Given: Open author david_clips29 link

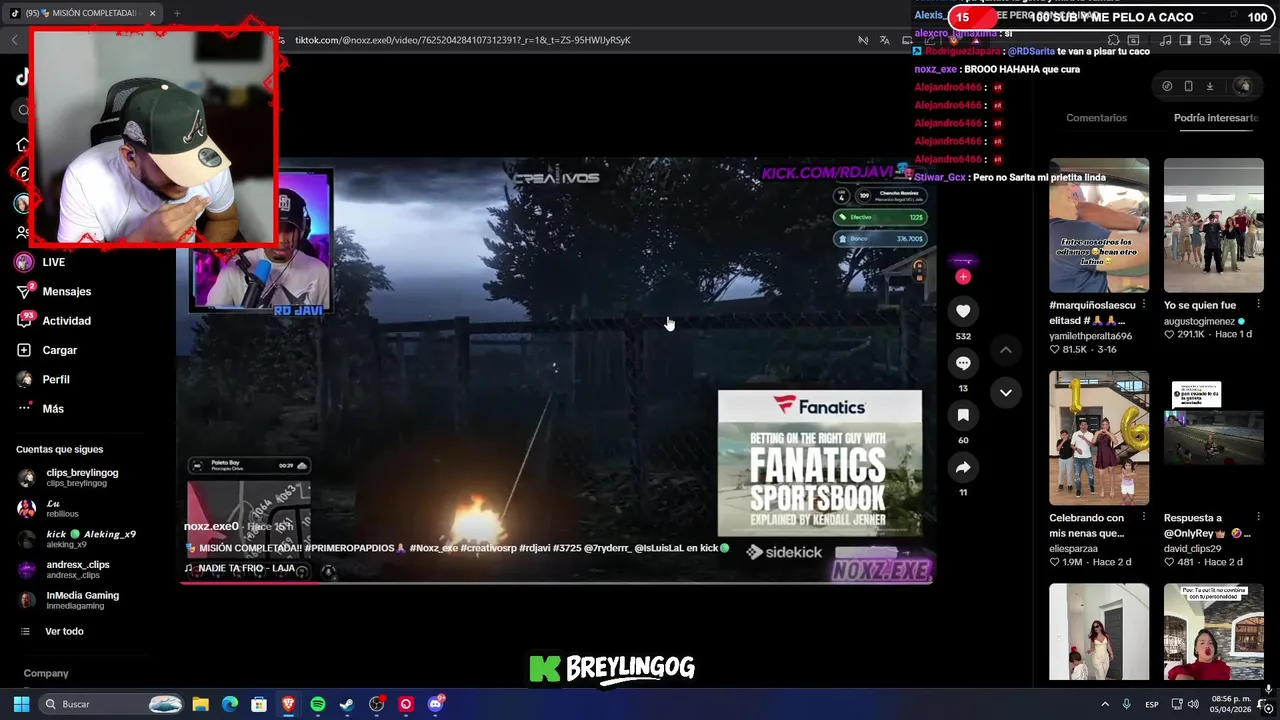Looking at the screenshot, I should (1192, 548).
